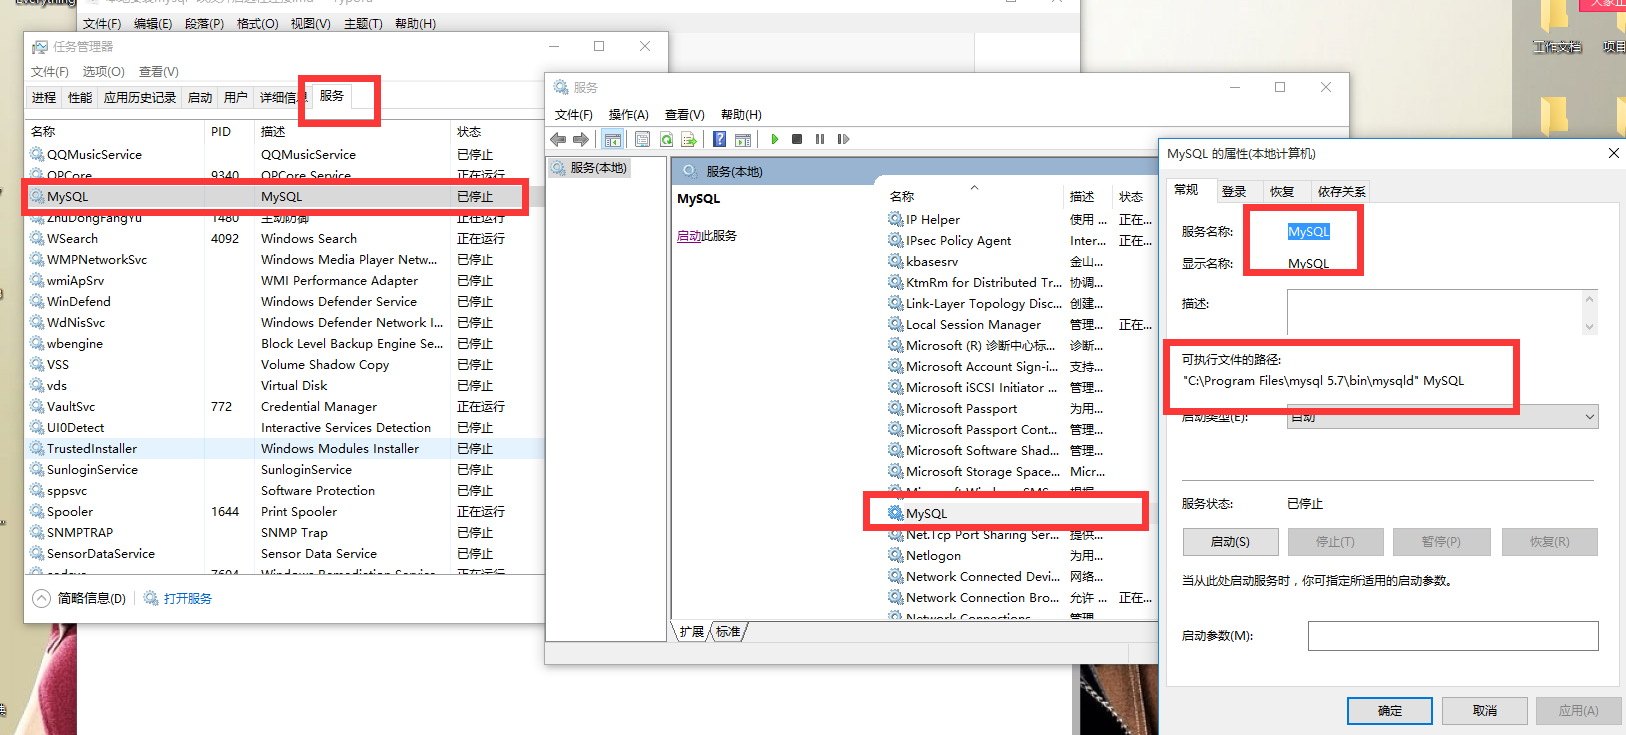Click 启动(S) button in MySQL properties
This screenshot has height=735, width=1626.
[1230, 542]
